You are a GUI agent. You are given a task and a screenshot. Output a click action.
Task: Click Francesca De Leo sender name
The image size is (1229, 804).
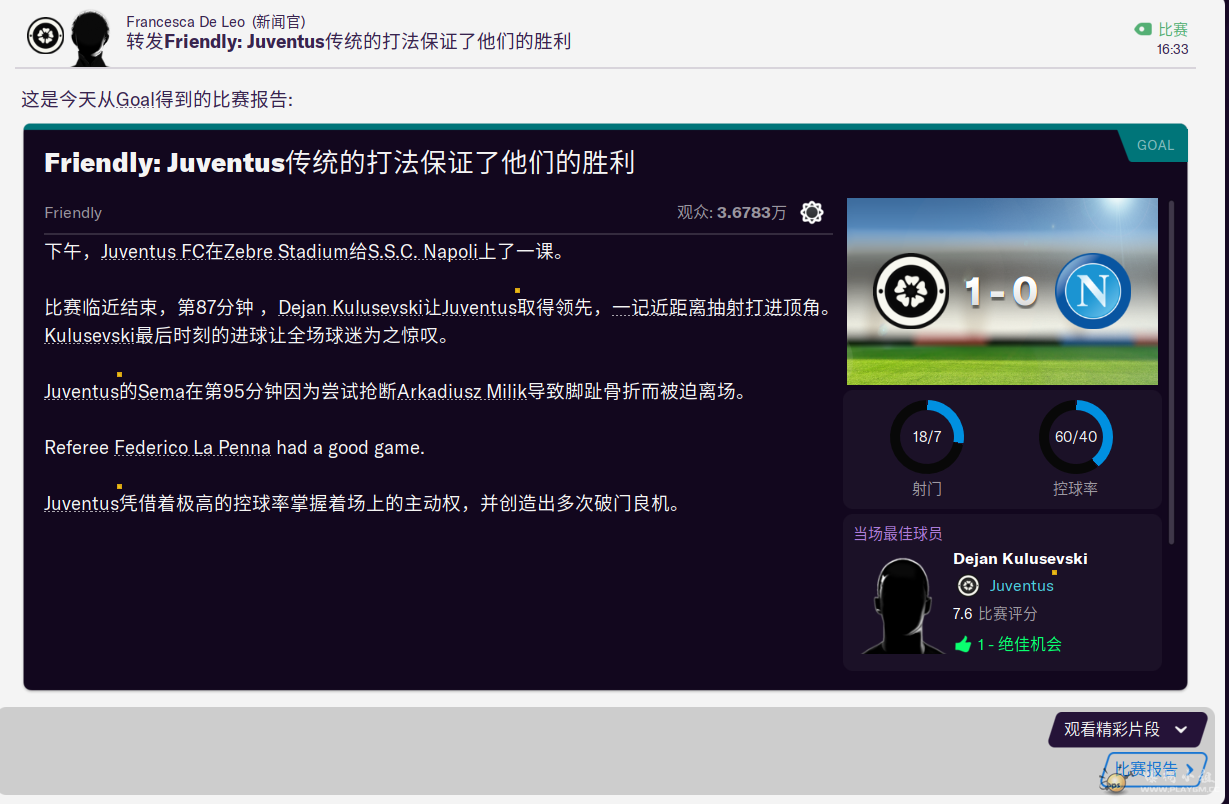(x=186, y=22)
